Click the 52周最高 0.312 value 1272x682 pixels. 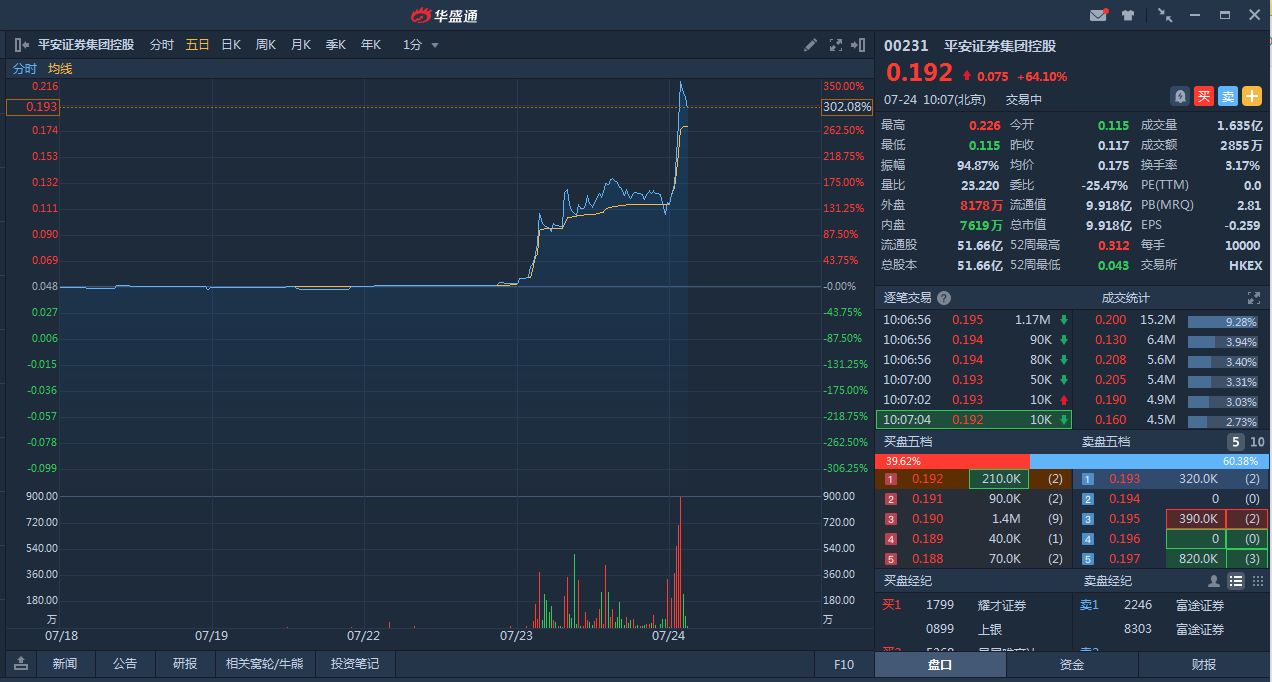[1112, 245]
